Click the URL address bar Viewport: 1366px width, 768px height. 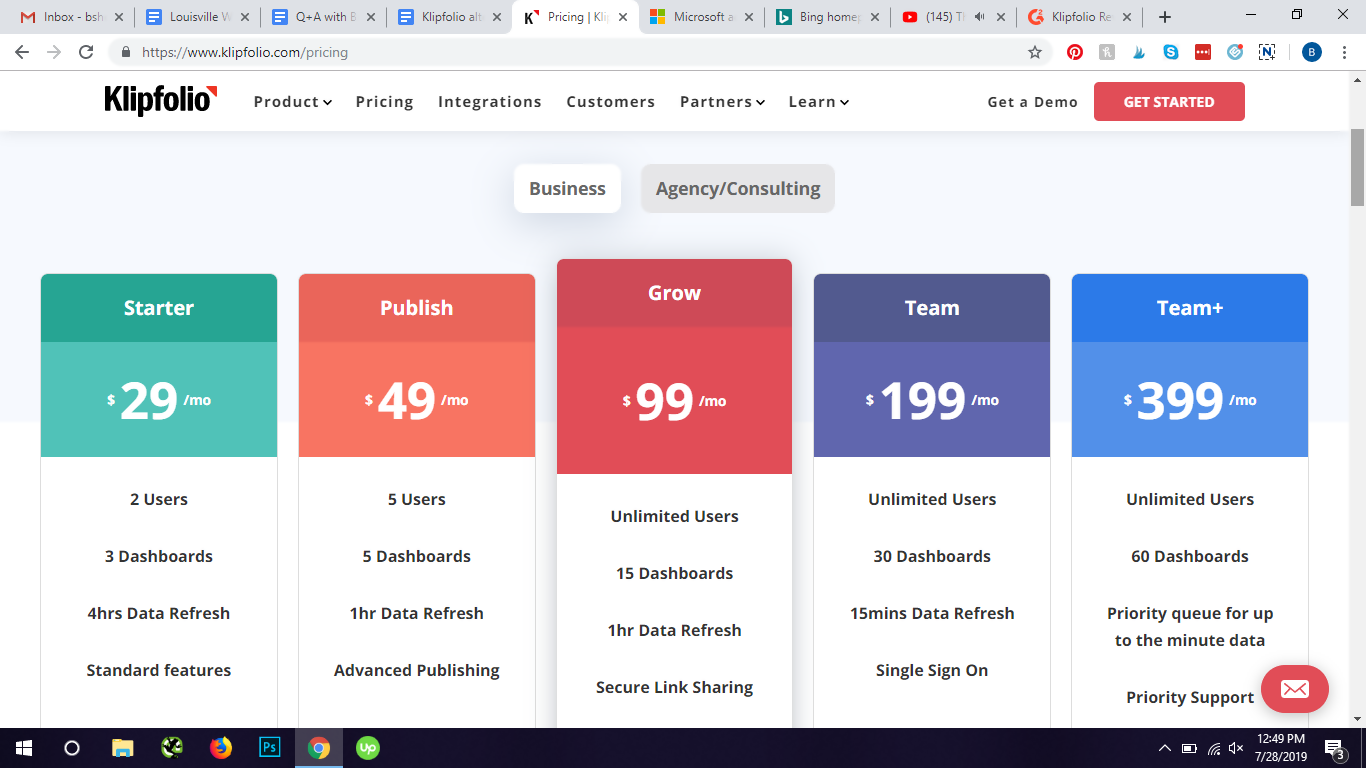tap(580, 52)
